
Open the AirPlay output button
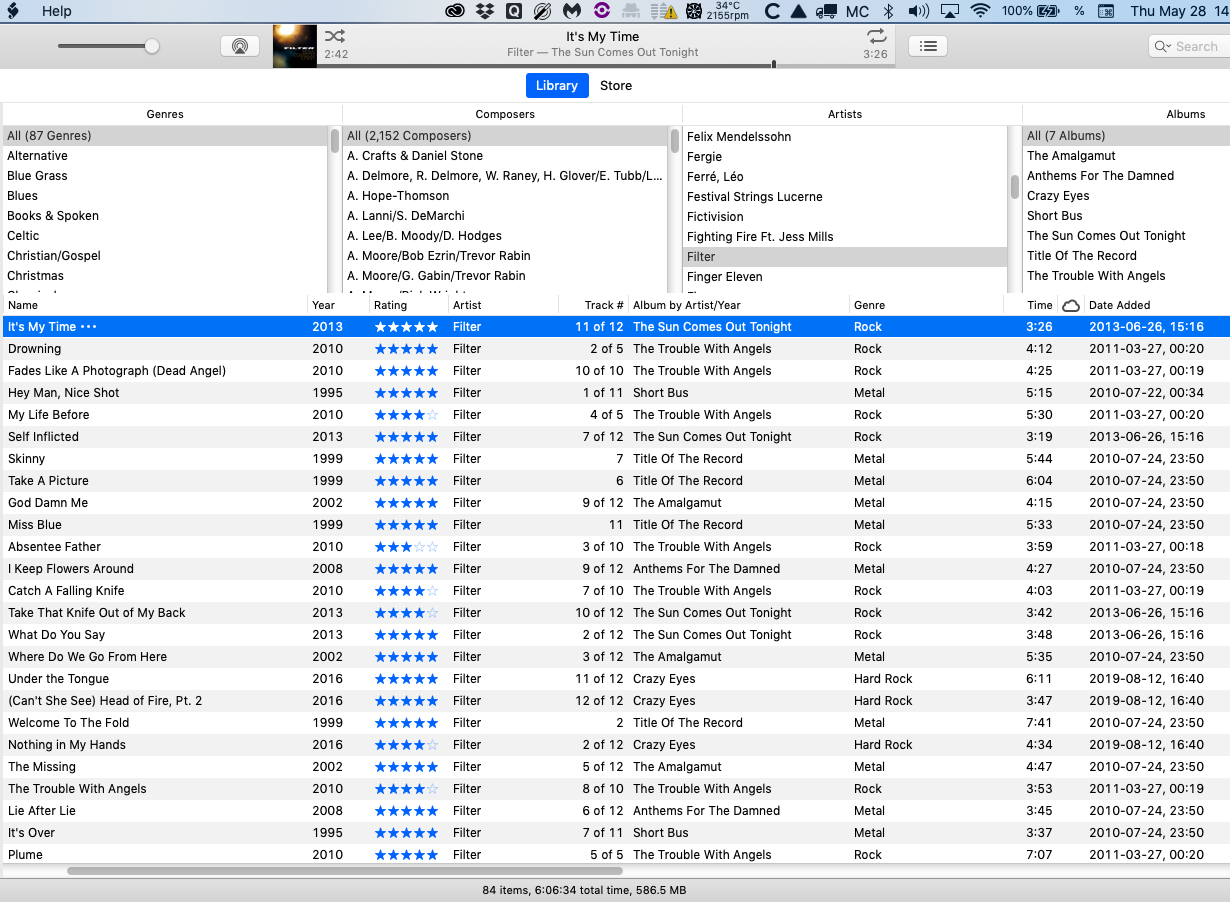(x=239, y=46)
